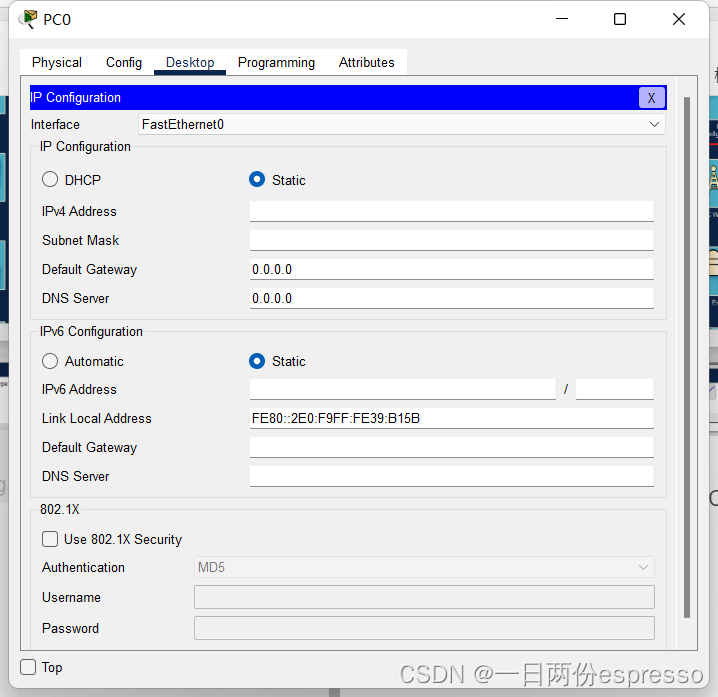Image resolution: width=718 pixels, height=697 pixels.
Task: Minimize the PC0 window
Action: tap(562, 19)
